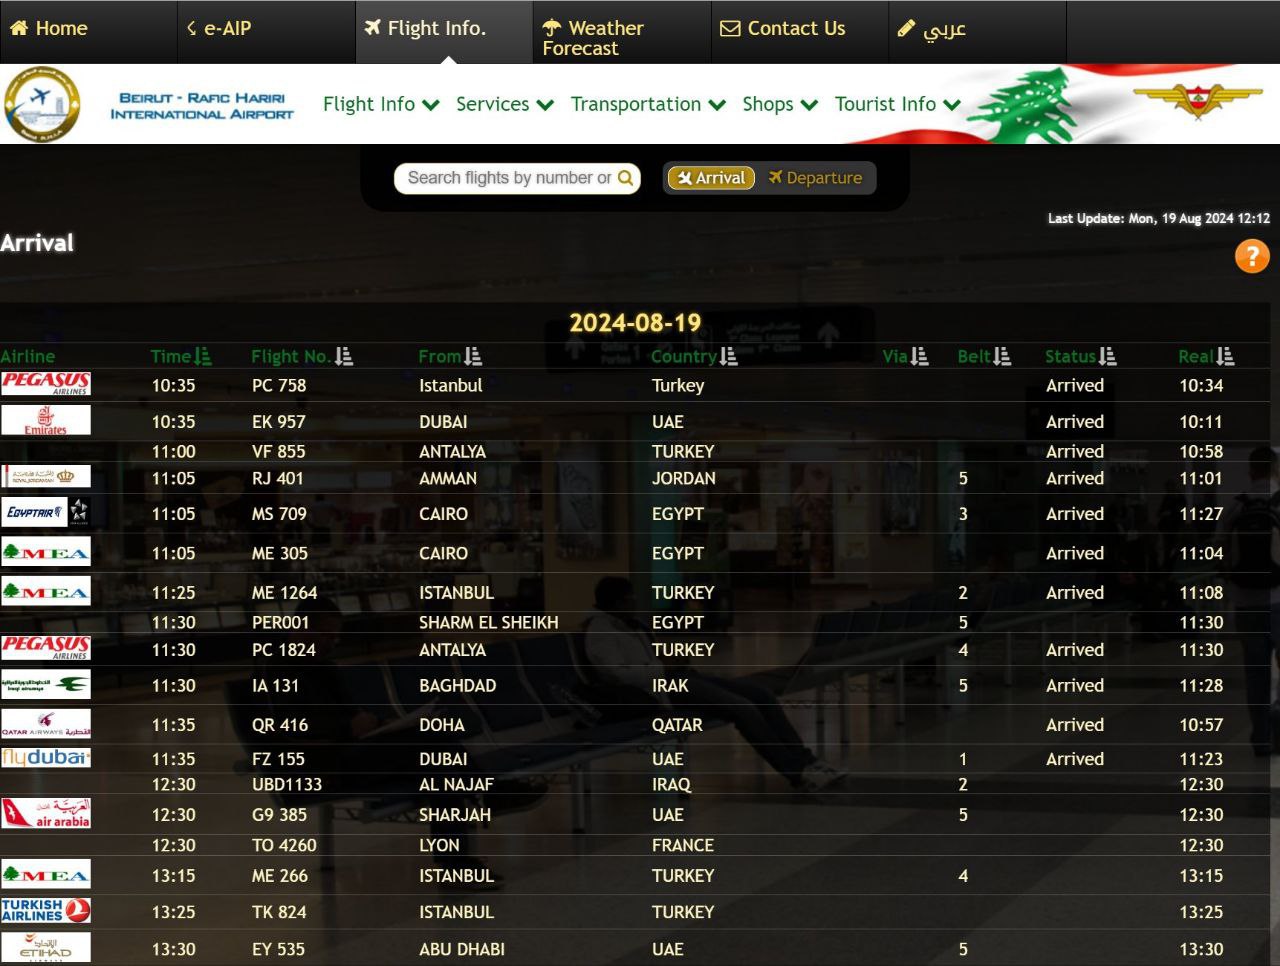Click the Etihad airline logo
The image size is (1280, 966).
pos(46,948)
